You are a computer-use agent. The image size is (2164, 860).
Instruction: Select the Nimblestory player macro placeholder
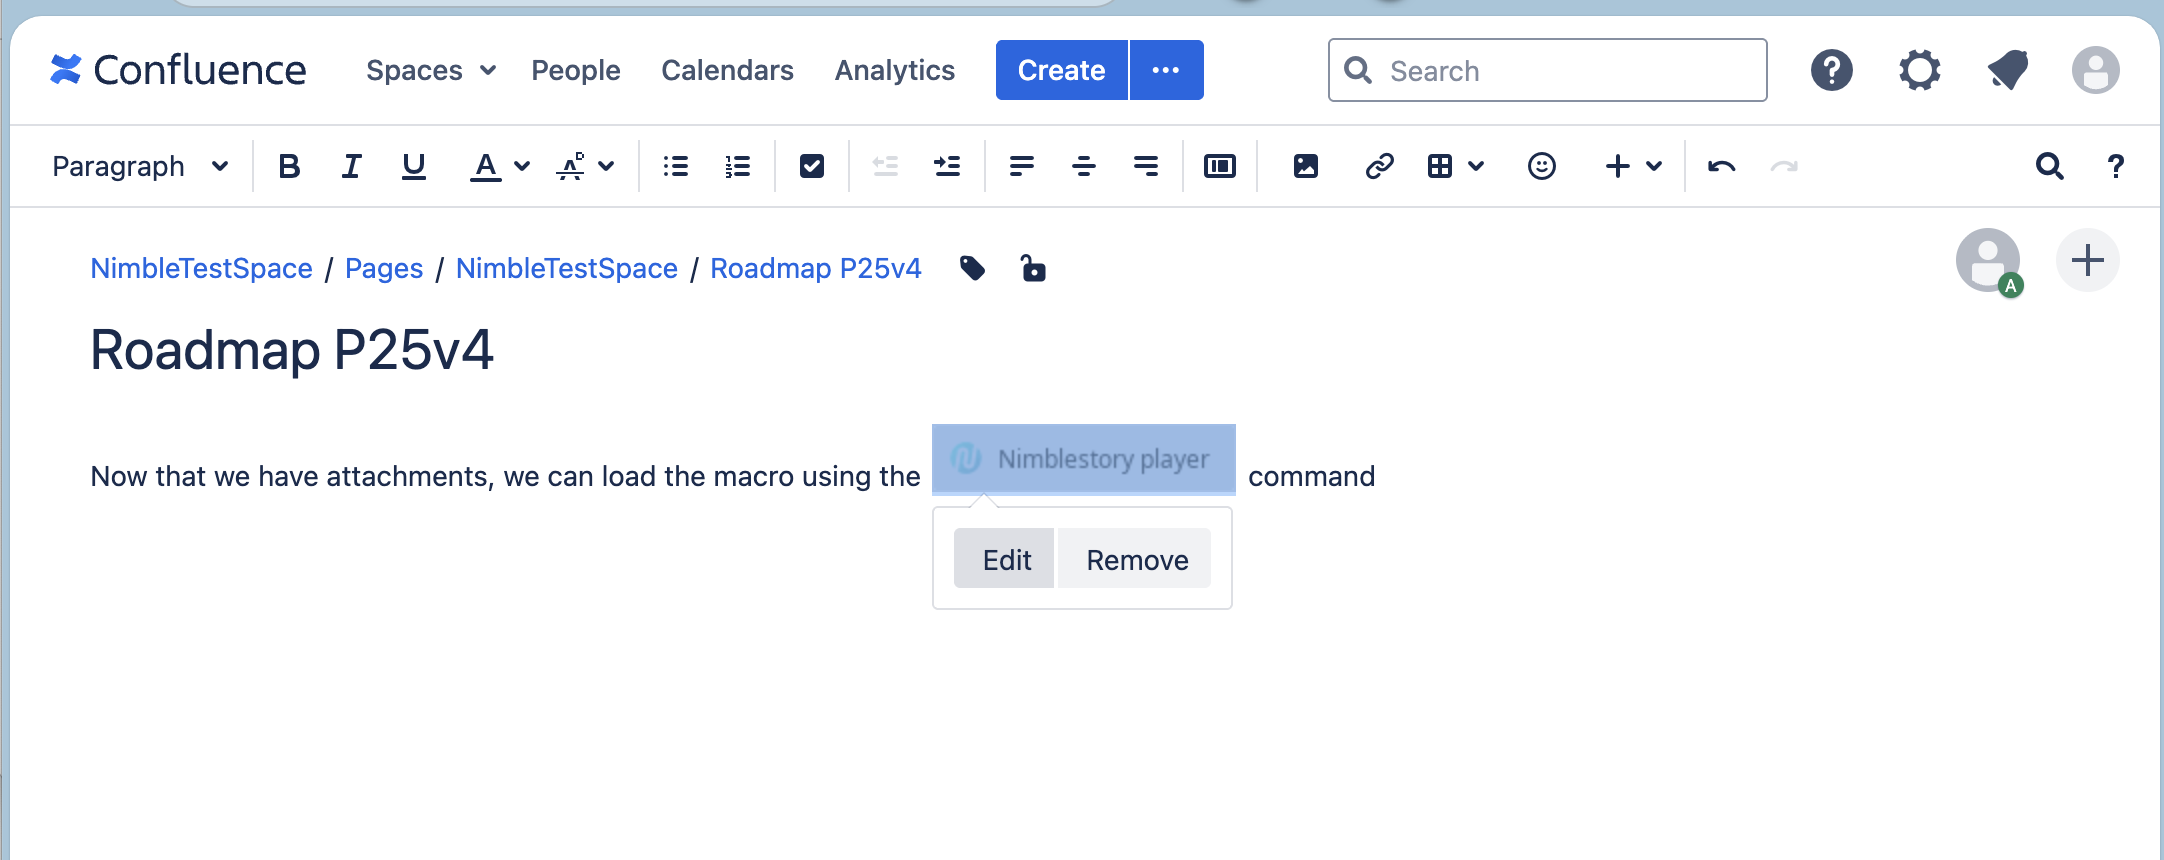tap(1084, 459)
